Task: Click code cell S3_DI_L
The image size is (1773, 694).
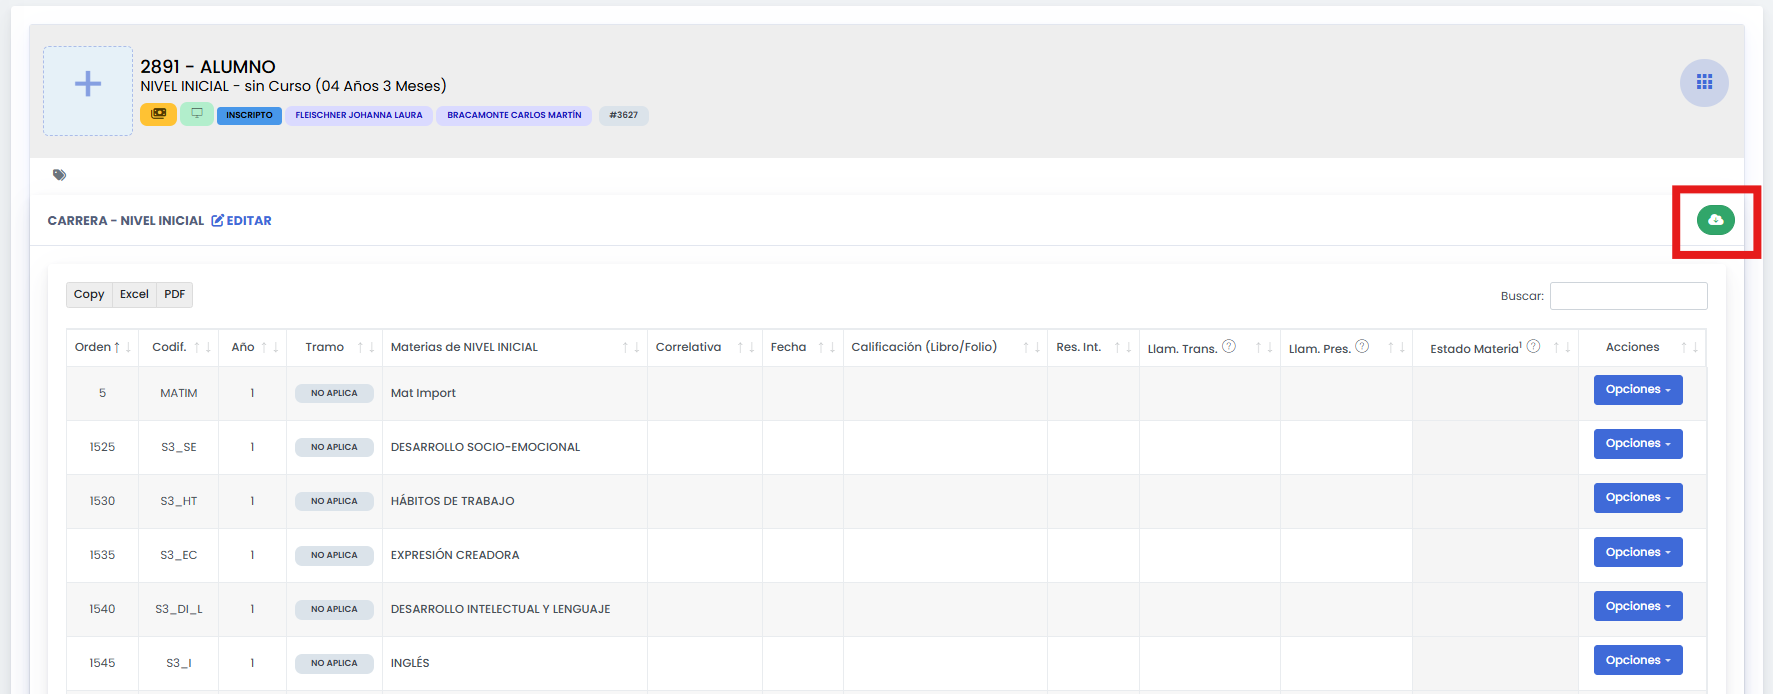Action: click(x=179, y=609)
